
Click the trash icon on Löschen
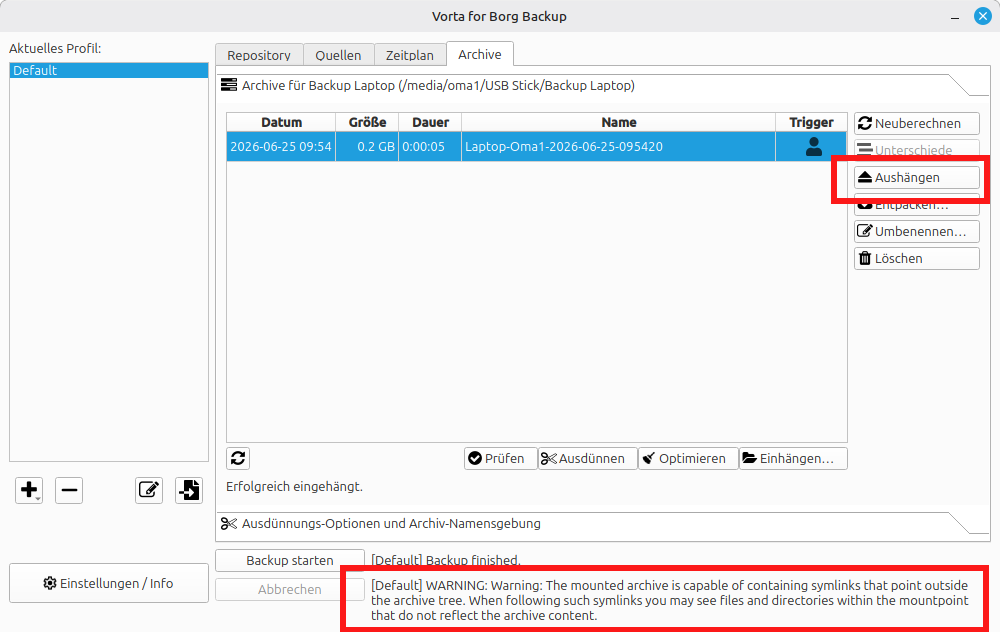click(865, 258)
